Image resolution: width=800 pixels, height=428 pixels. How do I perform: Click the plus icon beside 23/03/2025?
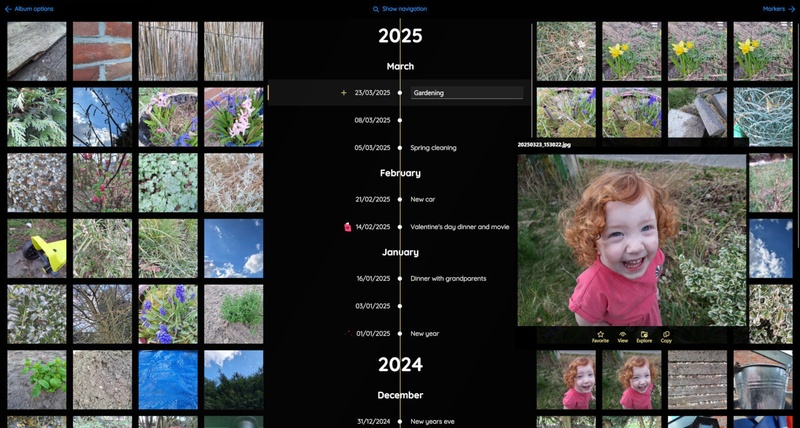point(344,93)
